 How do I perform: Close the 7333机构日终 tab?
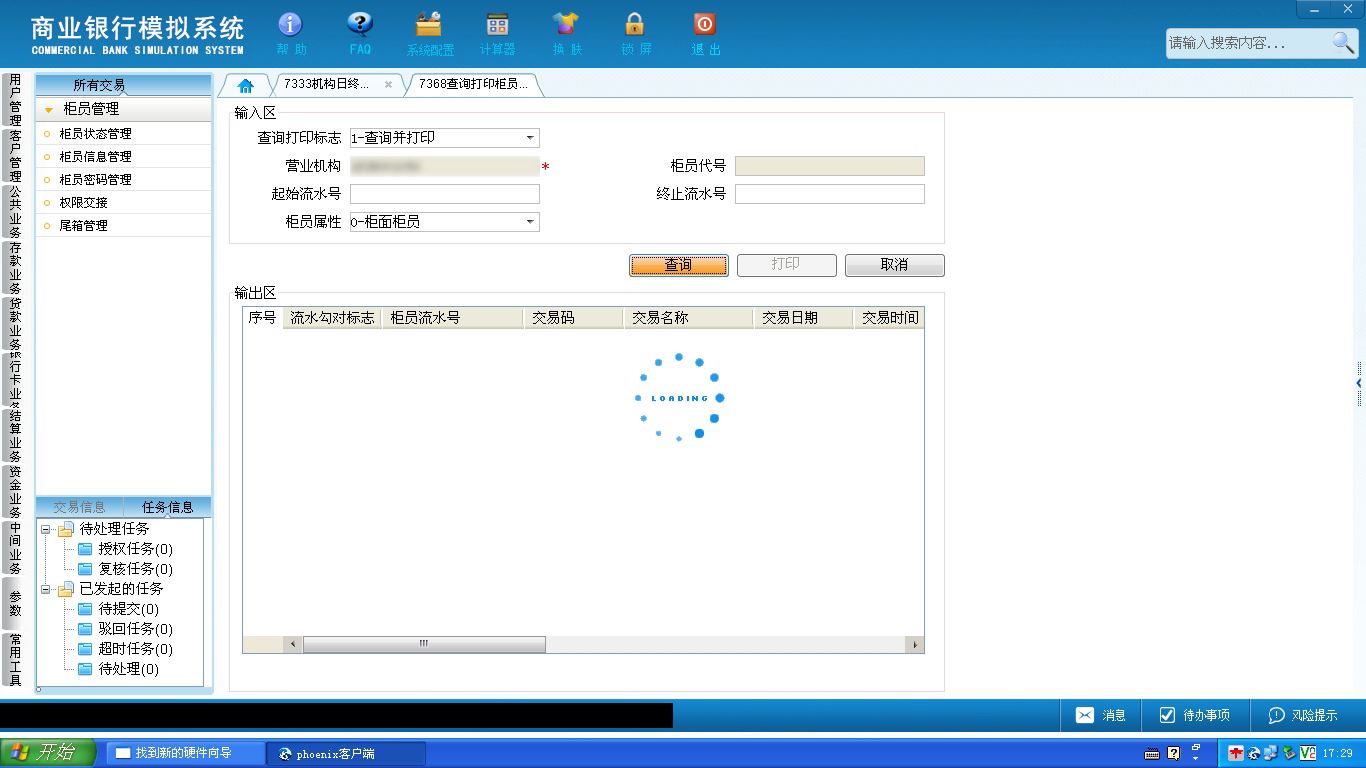(388, 85)
